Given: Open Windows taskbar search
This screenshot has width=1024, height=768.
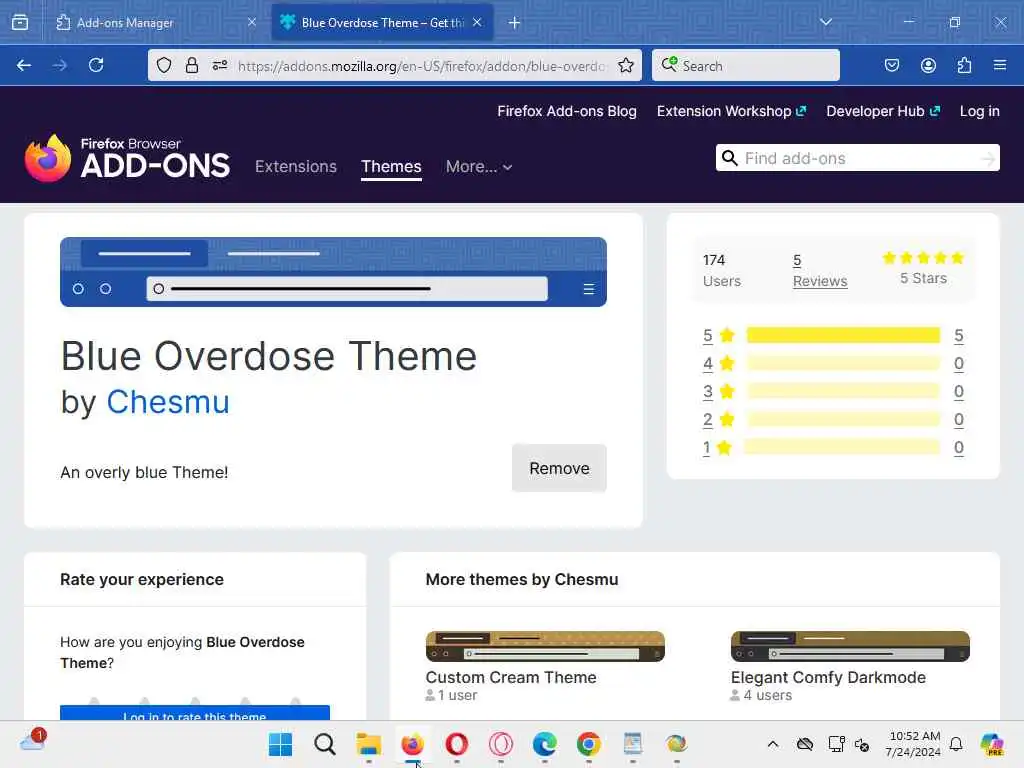Looking at the screenshot, I should pos(325,744).
